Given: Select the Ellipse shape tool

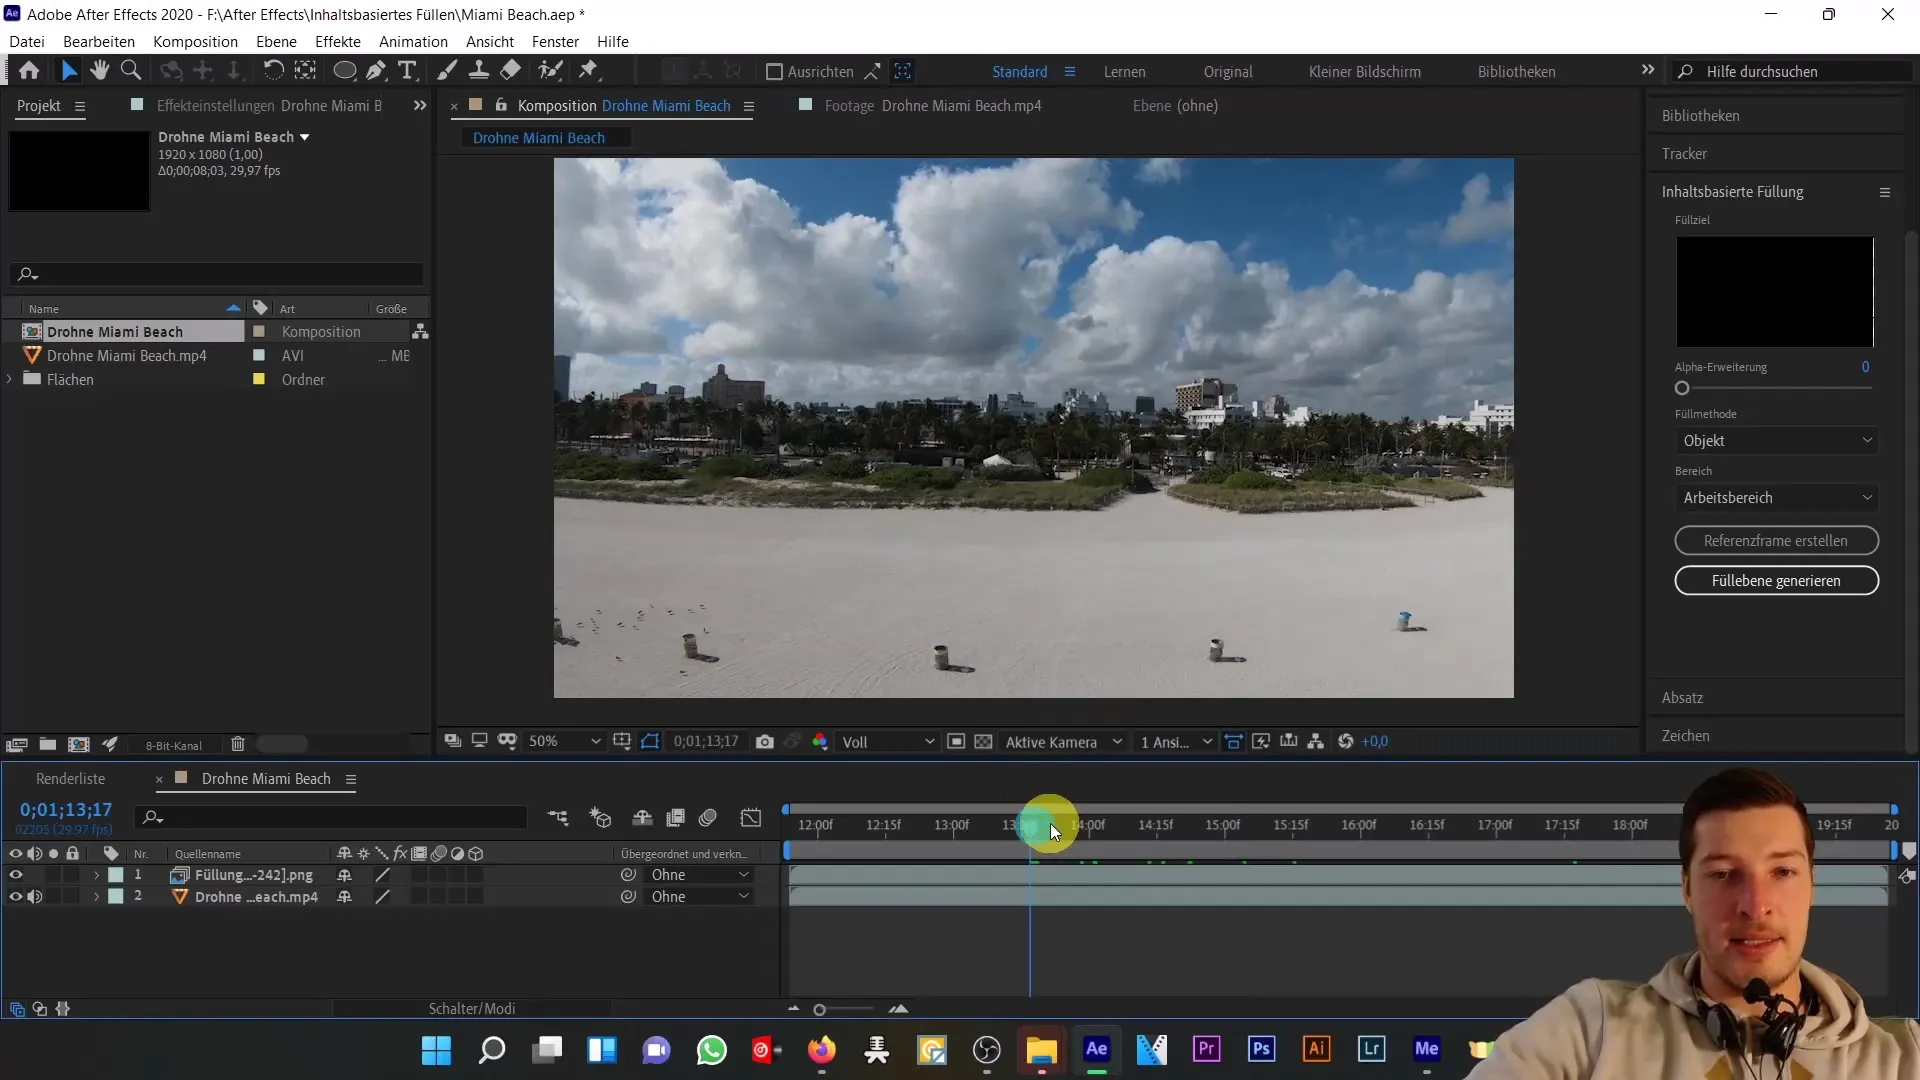Looking at the screenshot, I should (x=344, y=71).
